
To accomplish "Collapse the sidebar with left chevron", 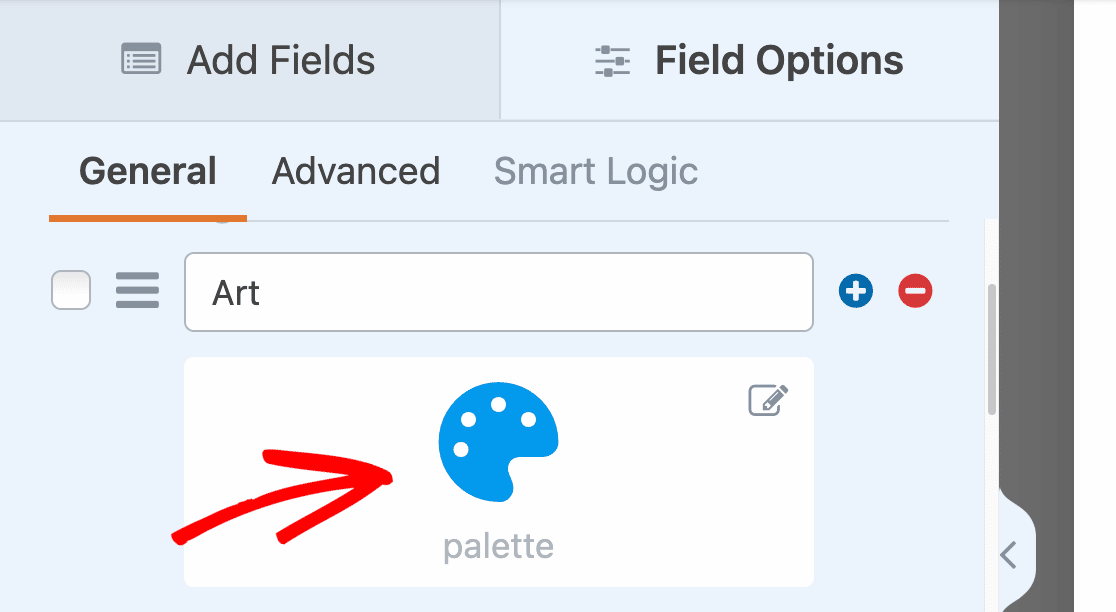I will (1009, 554).
